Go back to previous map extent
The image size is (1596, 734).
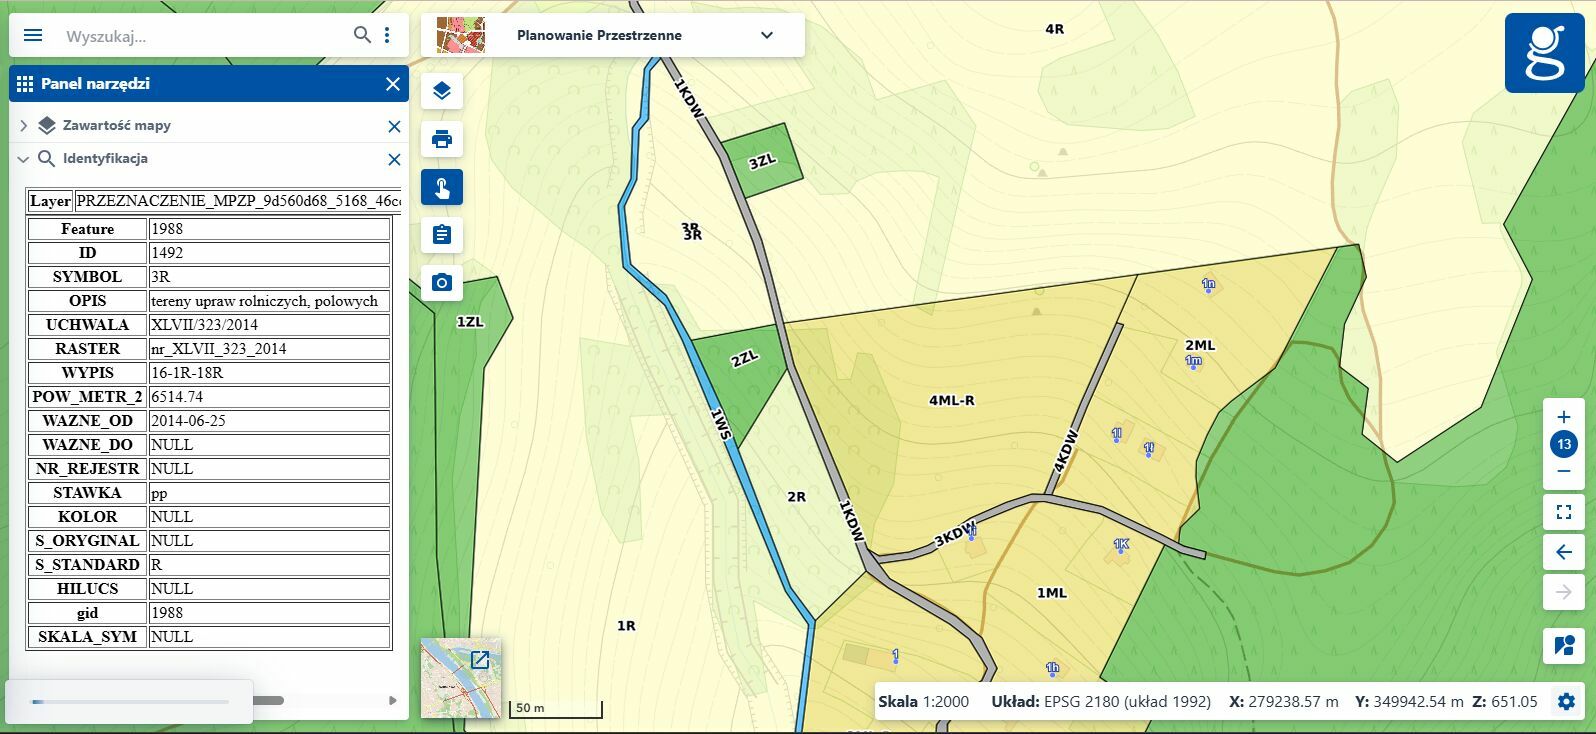click(1564, 552)
